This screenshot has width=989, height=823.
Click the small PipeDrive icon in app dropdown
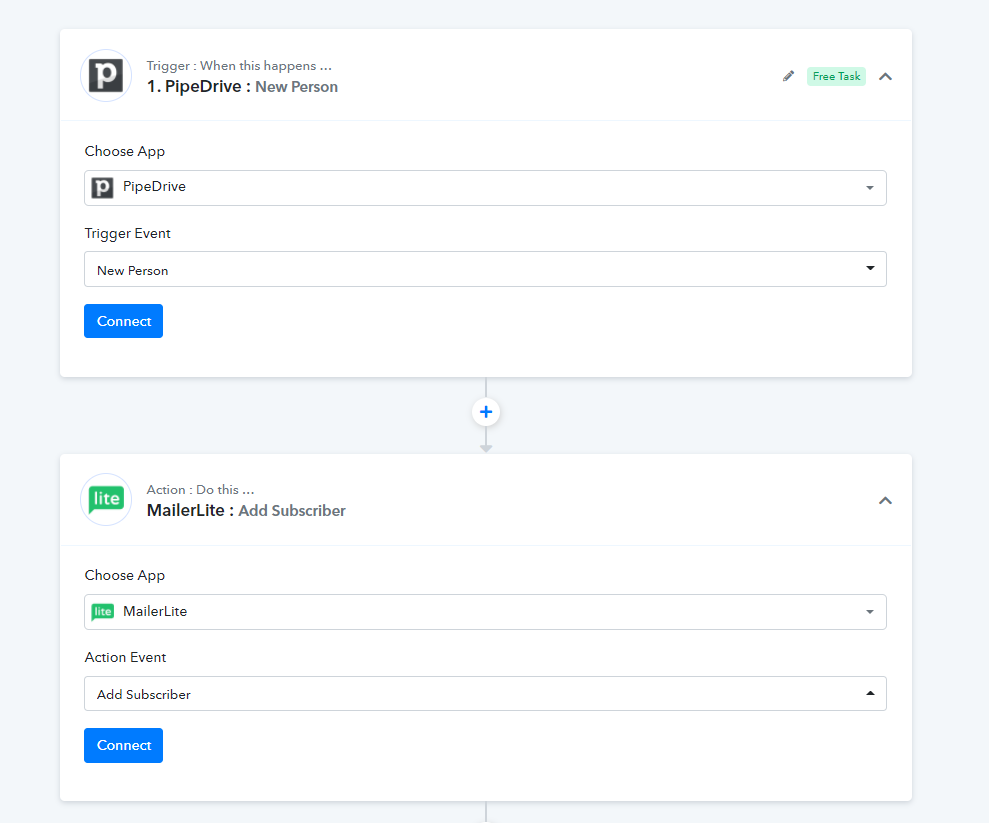coord(102,187)
